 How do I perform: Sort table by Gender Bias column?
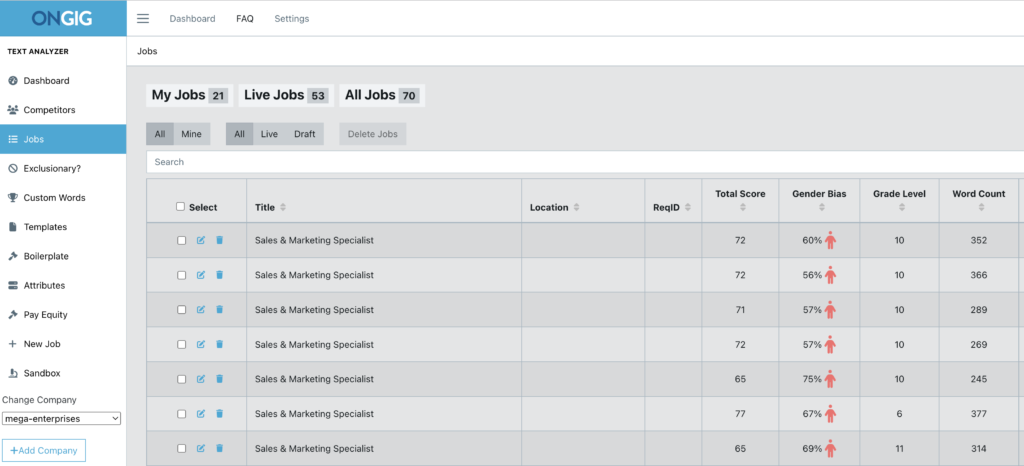tap(821, 208)
